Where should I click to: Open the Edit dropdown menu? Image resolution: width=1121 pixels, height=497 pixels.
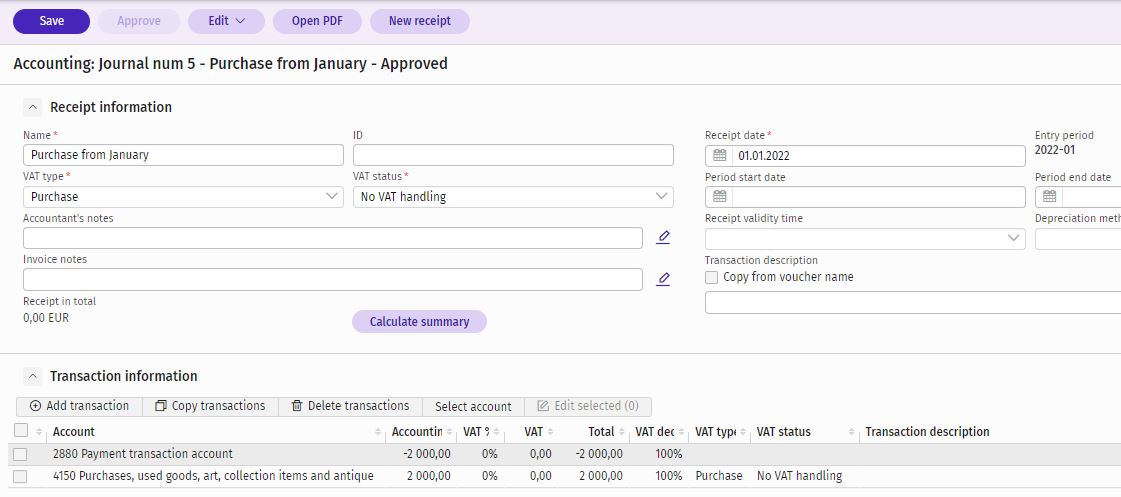pyautogui.click(x=226, y=21)
